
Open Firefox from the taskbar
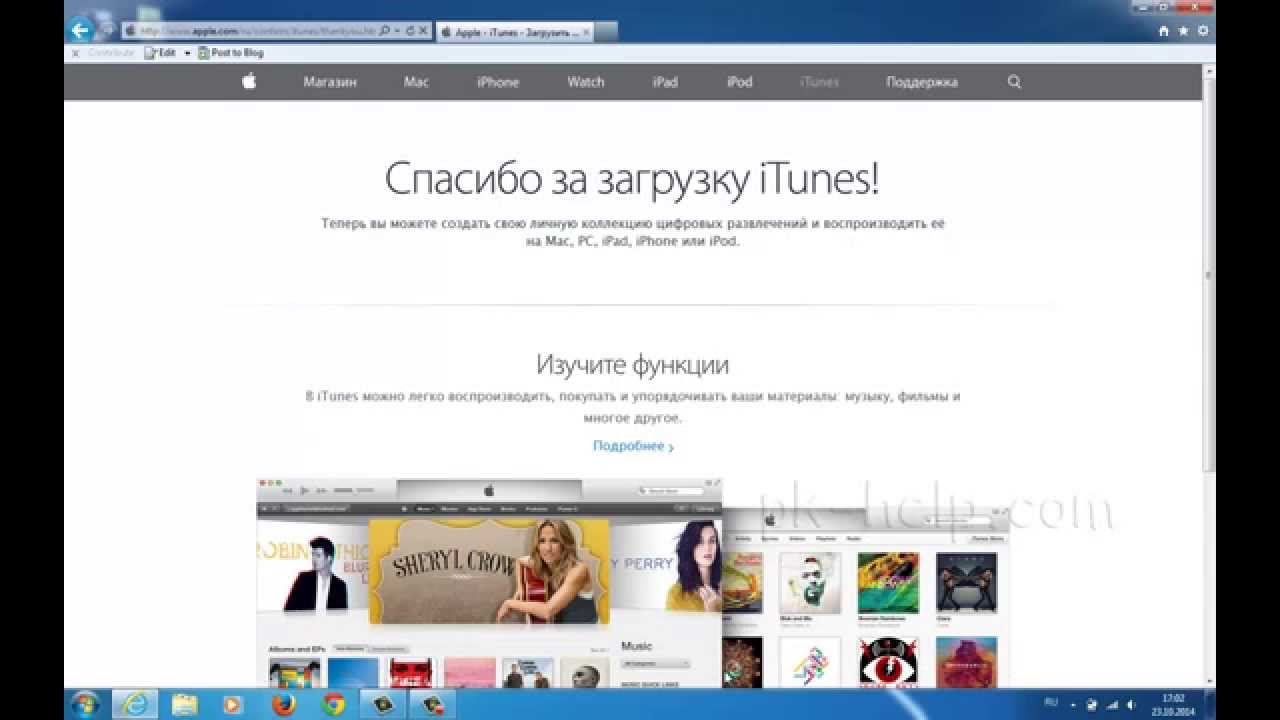pos(284,704)
